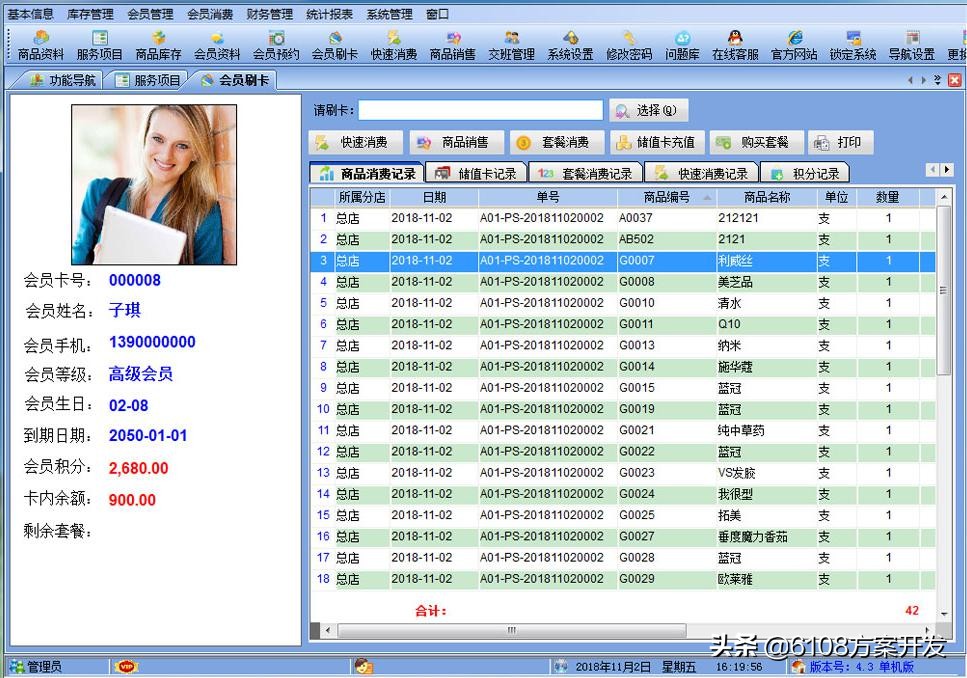This screenshot has width=967, height=678.
Task: Open 会员预约 from the toolbar
Action: pos(276,45)
